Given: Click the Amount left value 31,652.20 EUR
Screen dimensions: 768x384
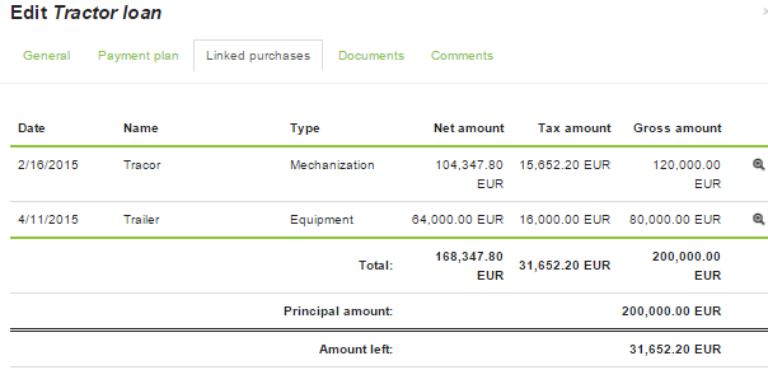Looking at the screenshot, I should point(675,349).
